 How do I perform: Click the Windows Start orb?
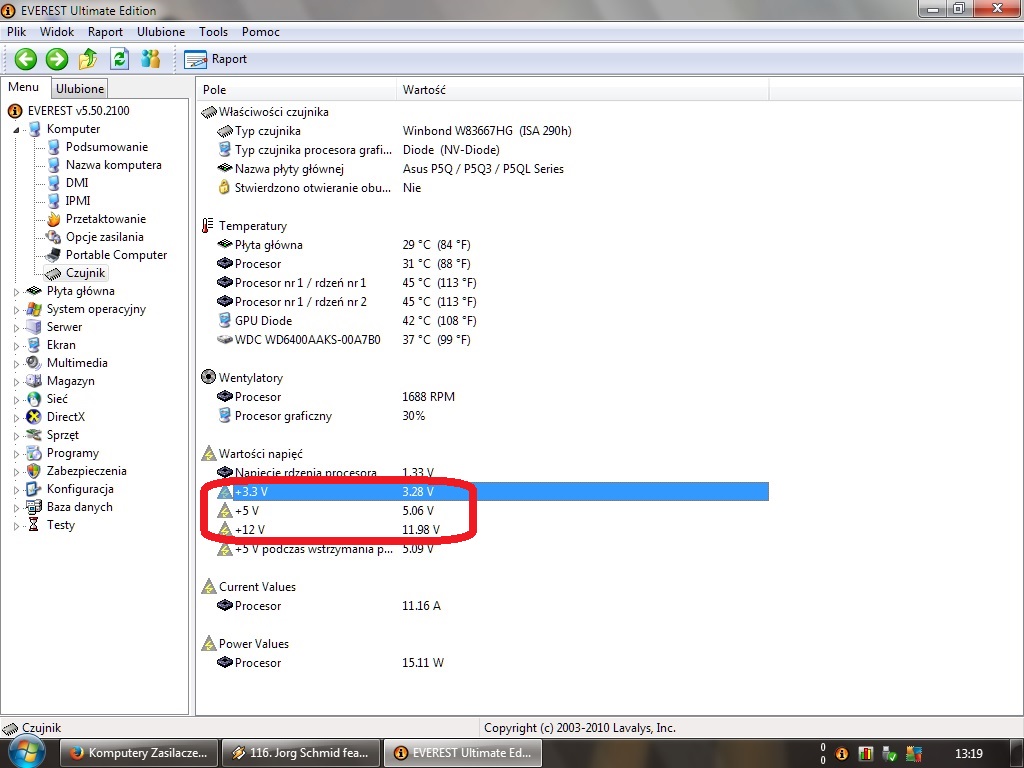(26, 752)
